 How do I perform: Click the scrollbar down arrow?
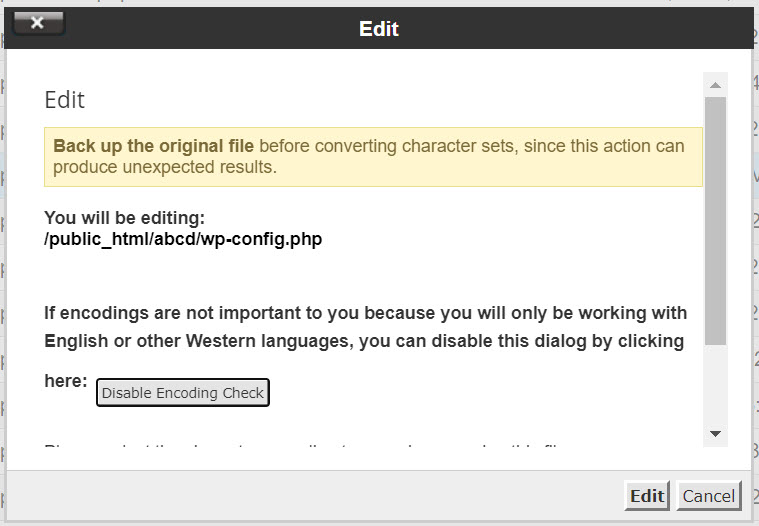(715, 433)
